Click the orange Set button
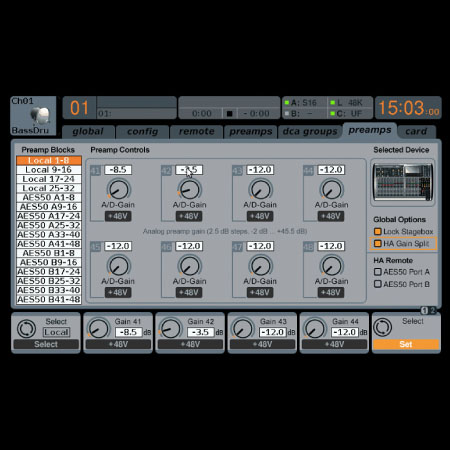This screenshot has width=450, height=450. click(x=406, y=344)
